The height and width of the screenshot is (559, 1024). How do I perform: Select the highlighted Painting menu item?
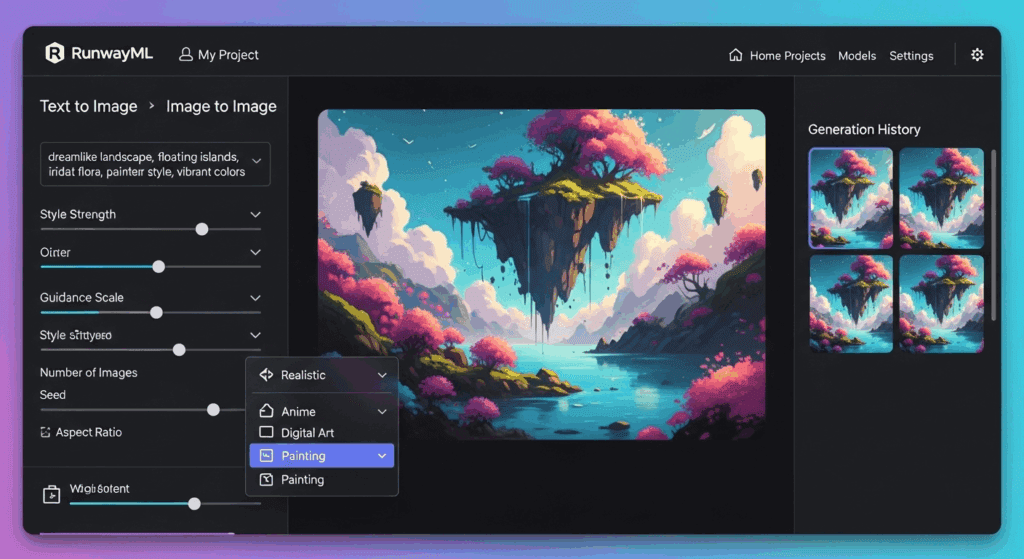tap(321, 456)
